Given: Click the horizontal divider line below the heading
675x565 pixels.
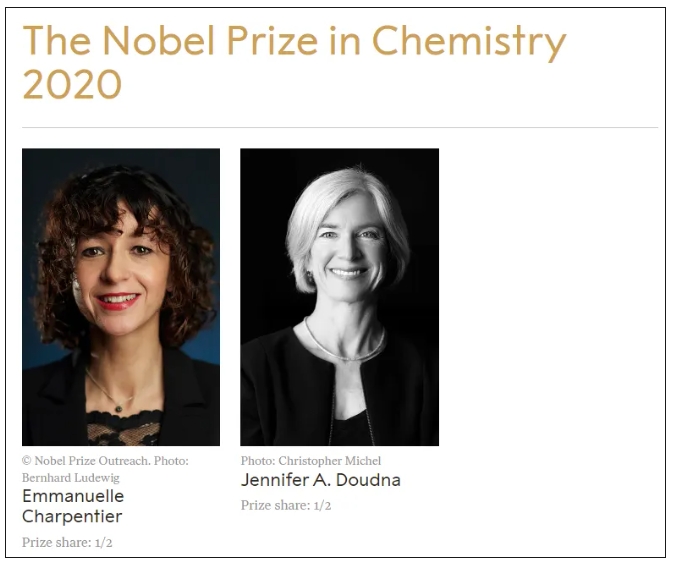Looking at the screenshot, I should pos(340,128).
